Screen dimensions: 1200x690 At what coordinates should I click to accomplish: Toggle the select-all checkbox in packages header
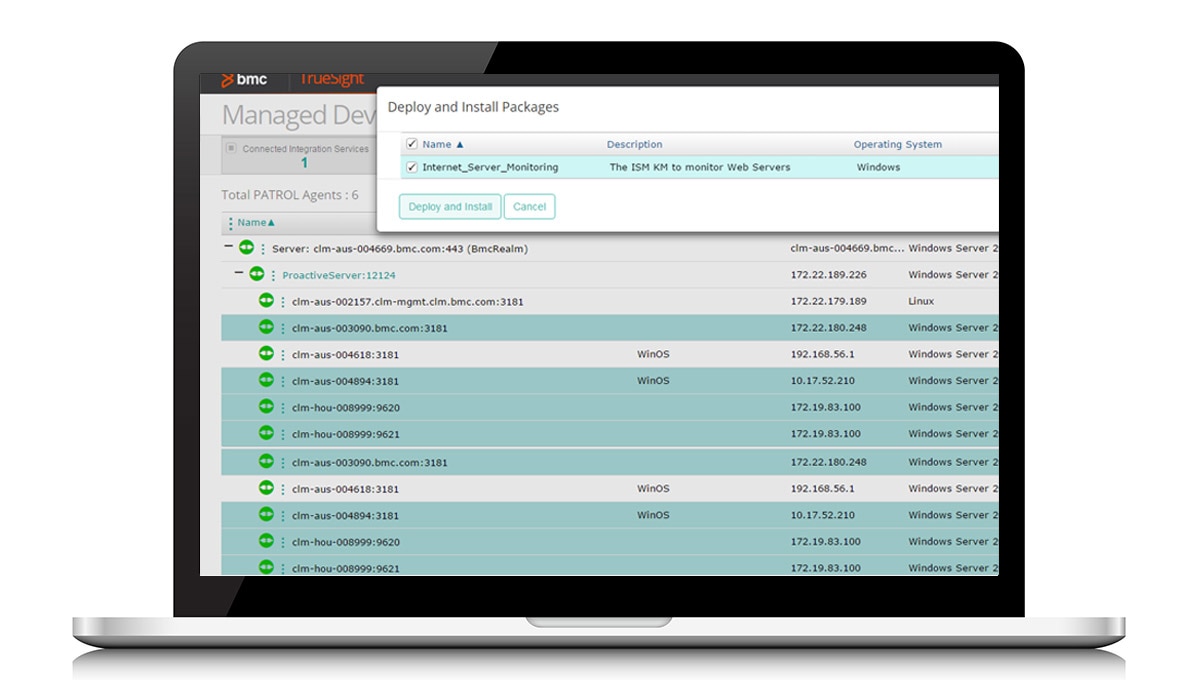[412, 144]
